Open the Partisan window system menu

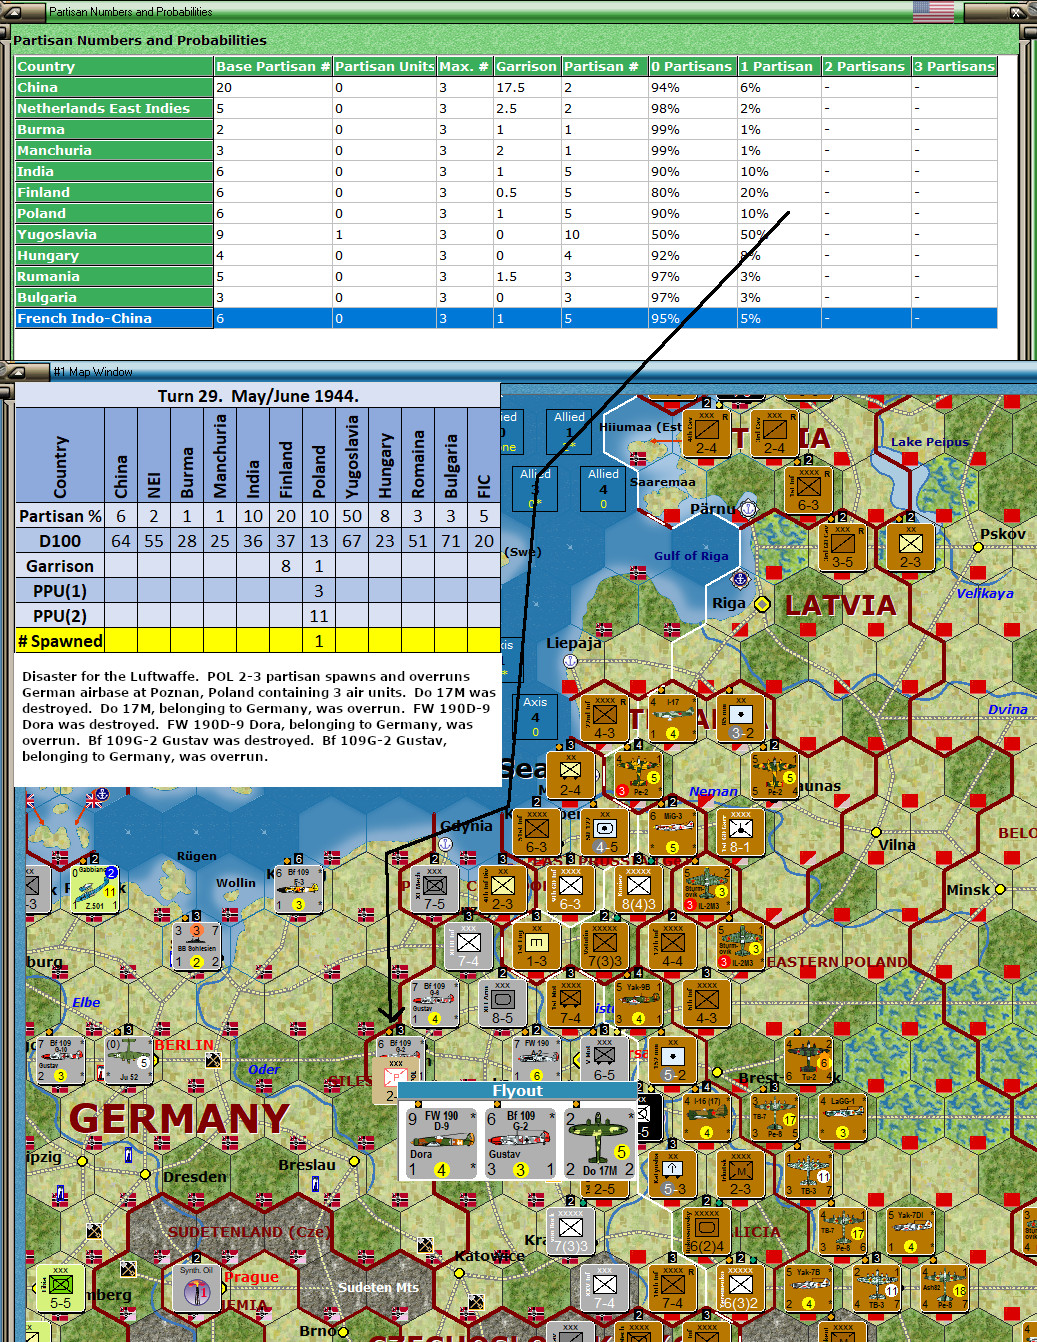point(14,12)
